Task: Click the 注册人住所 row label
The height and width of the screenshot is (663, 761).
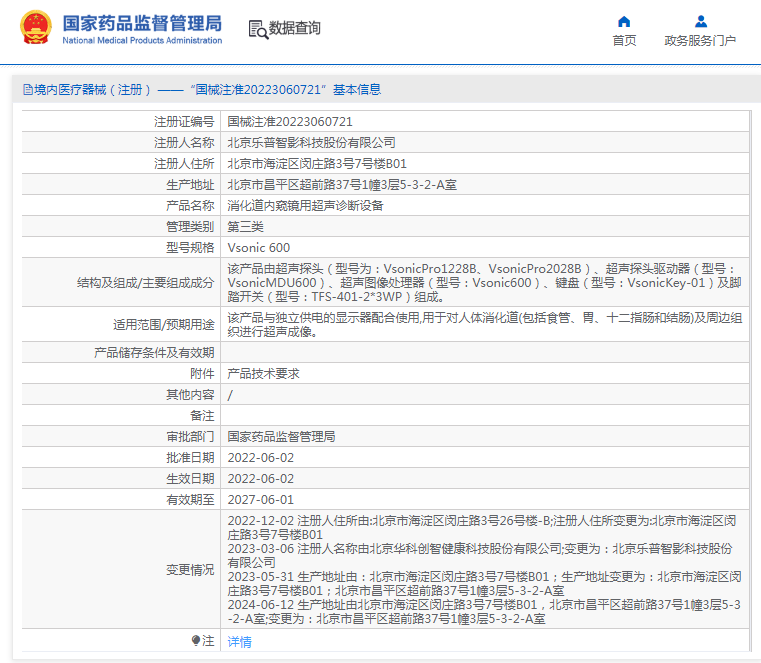Action: pos(184,164)
